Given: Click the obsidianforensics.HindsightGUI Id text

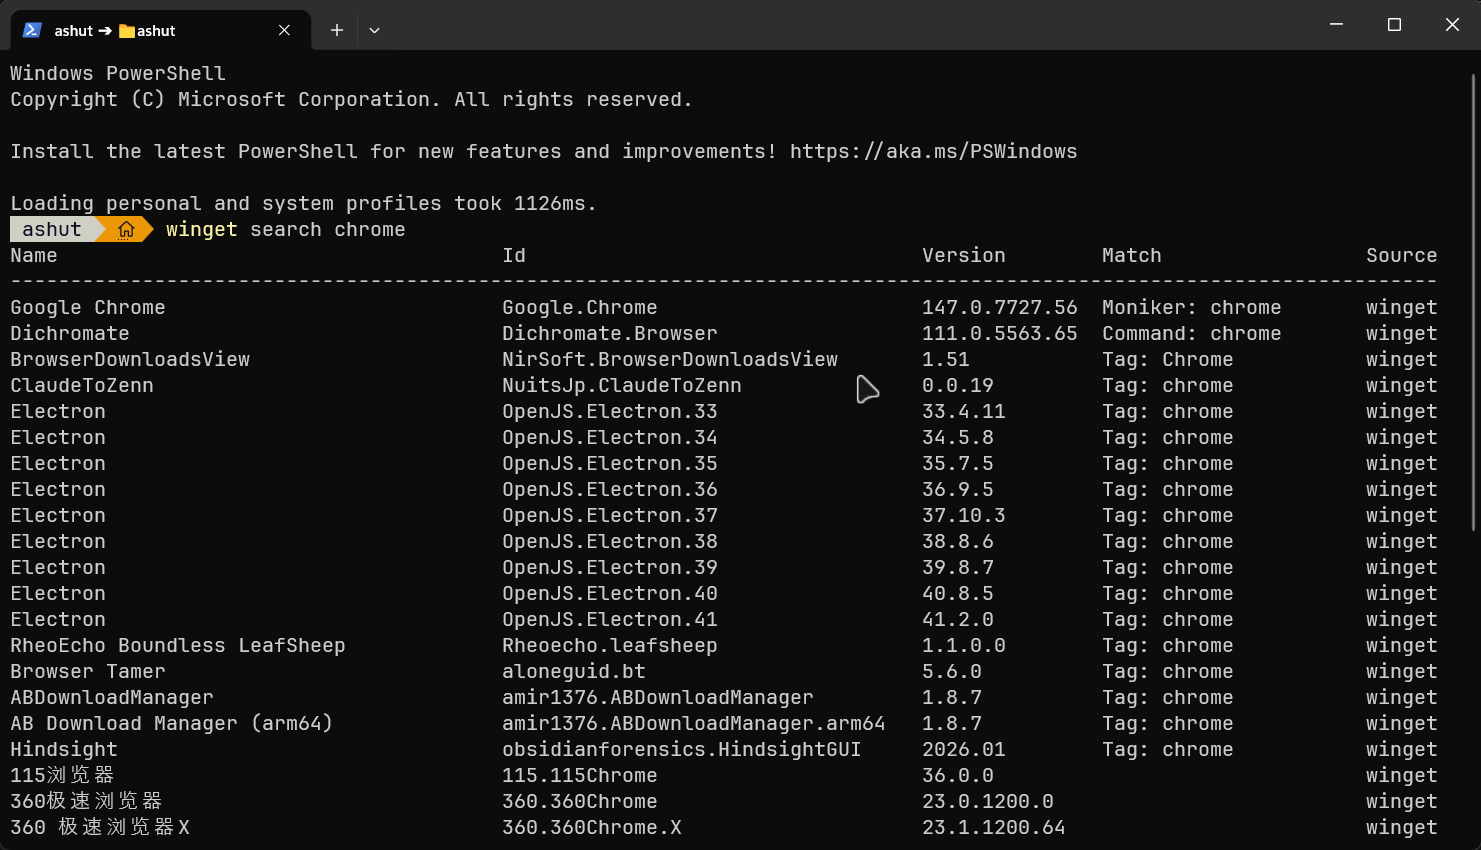Looking at the screenshot, I should [x=681, y=750].
